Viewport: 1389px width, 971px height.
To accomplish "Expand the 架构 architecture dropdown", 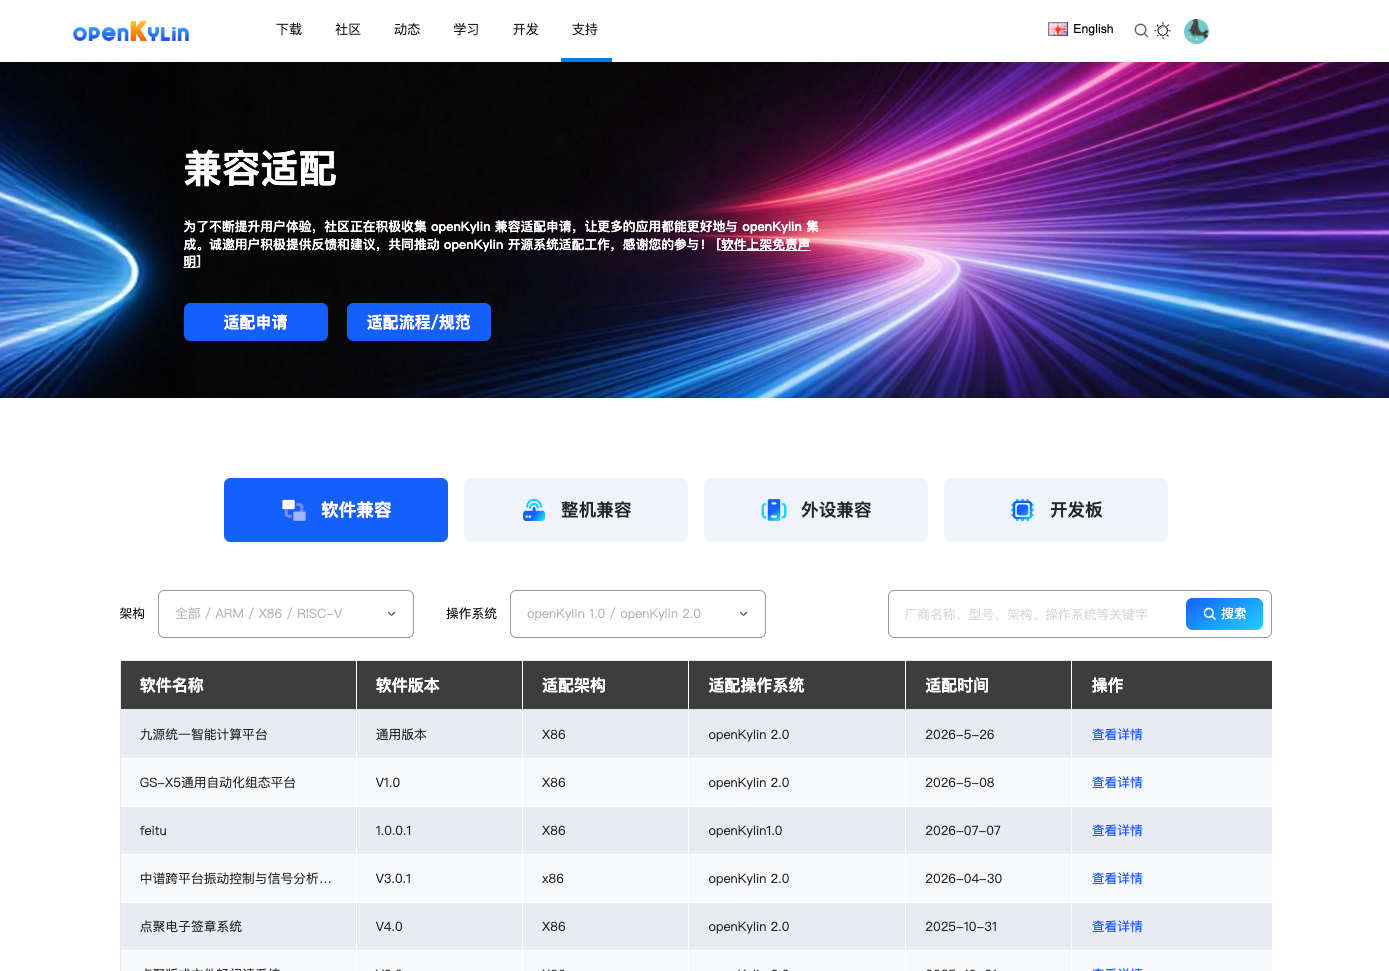I will [x=286, y=614].
